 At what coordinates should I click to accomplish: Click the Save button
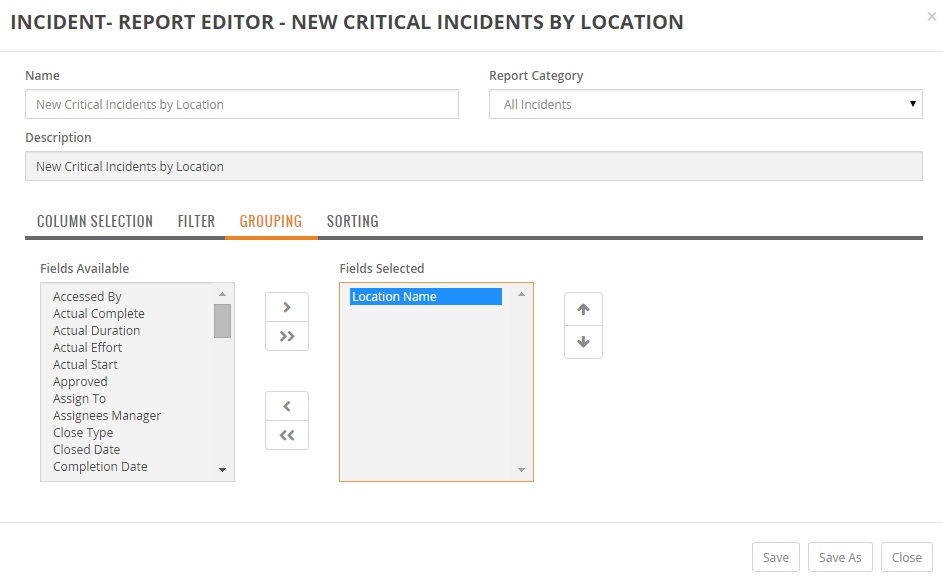[776, 557]
